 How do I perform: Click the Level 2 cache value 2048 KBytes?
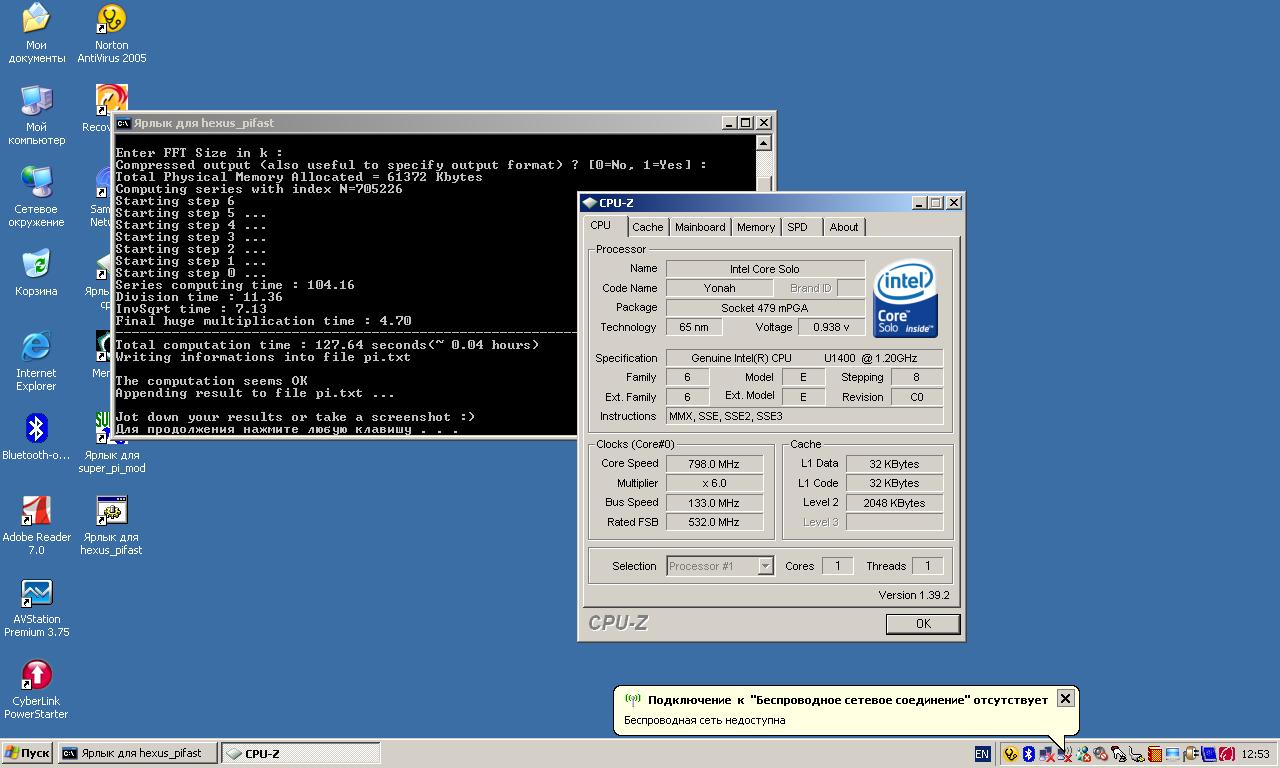click(x=894, y=503)
